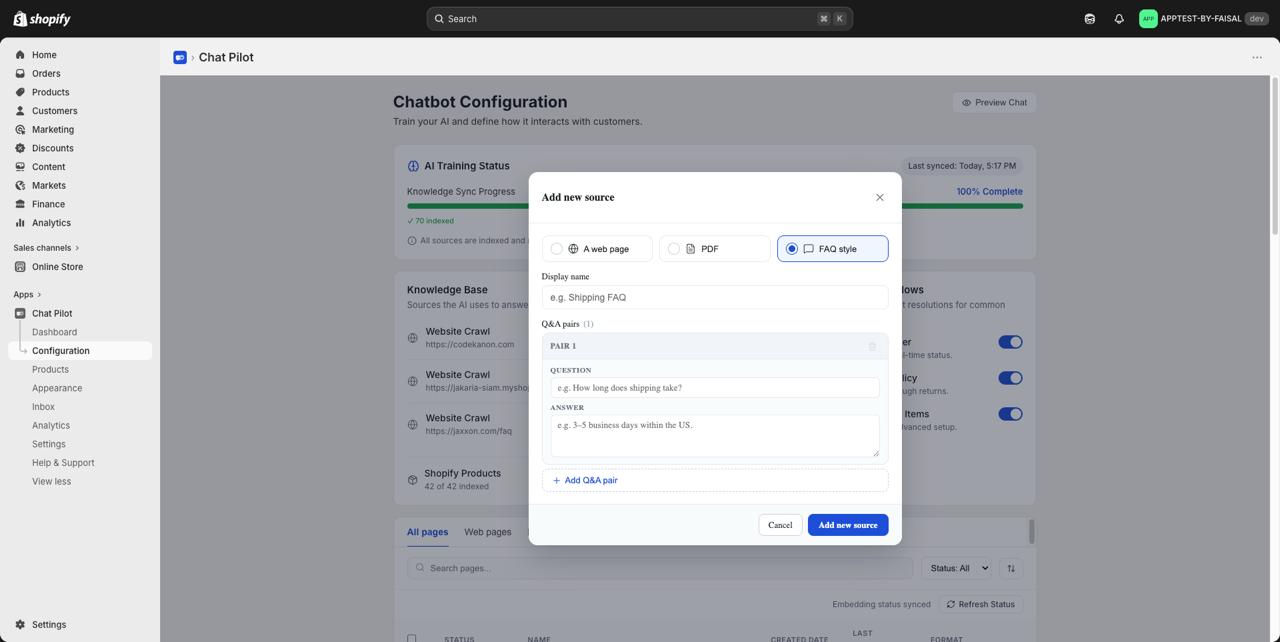Expand the Sales channels section
Screen dimensions: 1280x642
point(46,248)
